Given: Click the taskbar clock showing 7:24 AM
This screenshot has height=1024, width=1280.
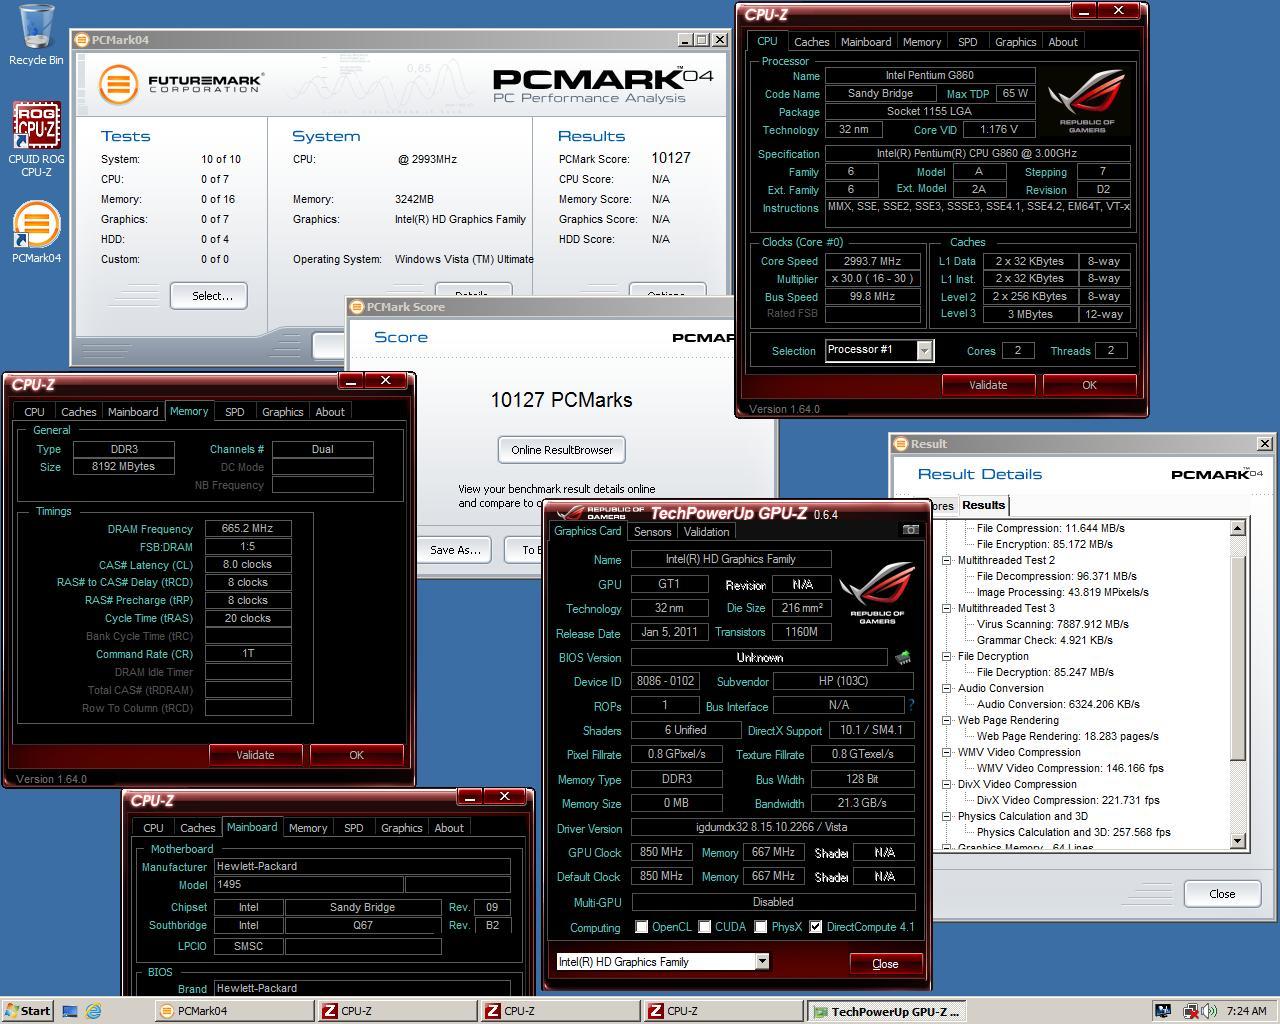Looking at the screenshot, I should click(x=1246, y=1011).
